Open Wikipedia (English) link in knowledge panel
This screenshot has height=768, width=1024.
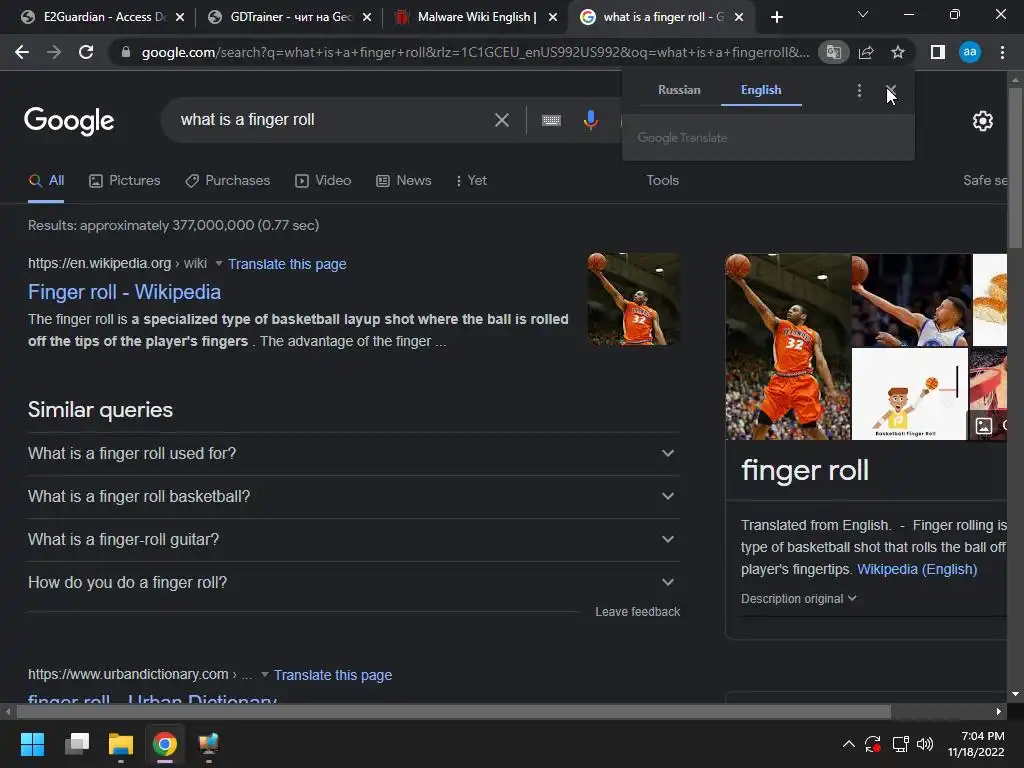917,569
